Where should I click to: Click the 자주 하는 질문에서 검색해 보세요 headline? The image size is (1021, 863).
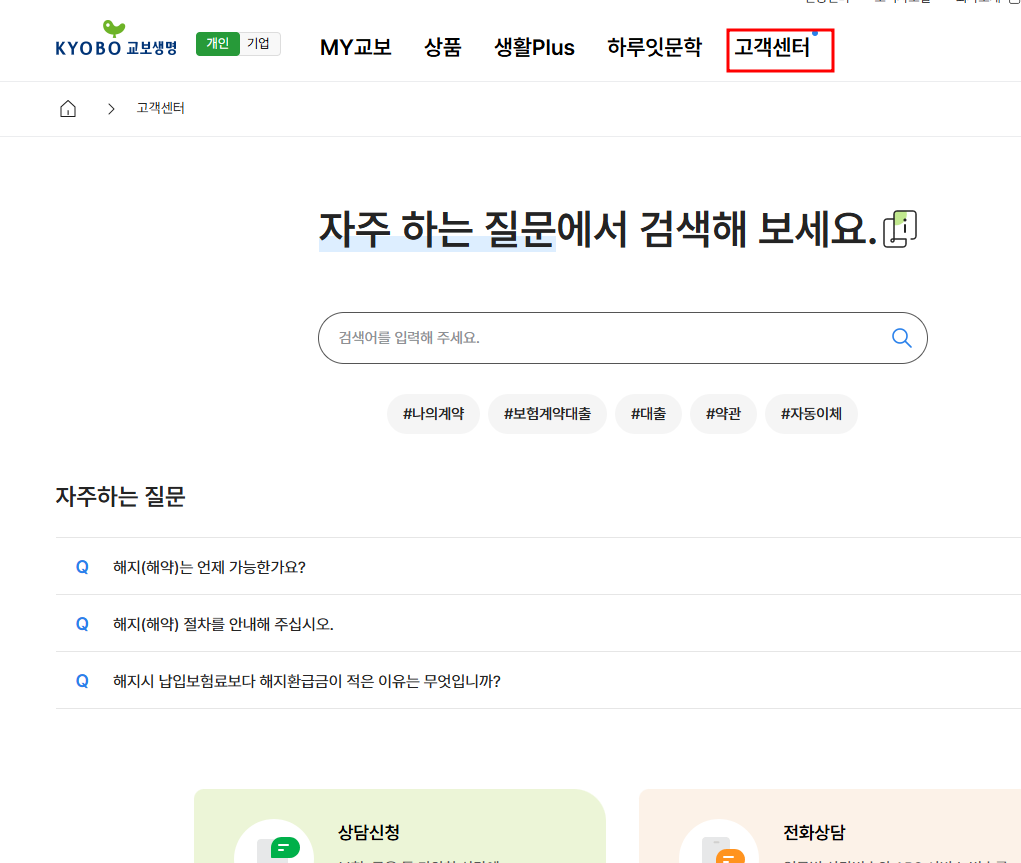coord(598,229)
